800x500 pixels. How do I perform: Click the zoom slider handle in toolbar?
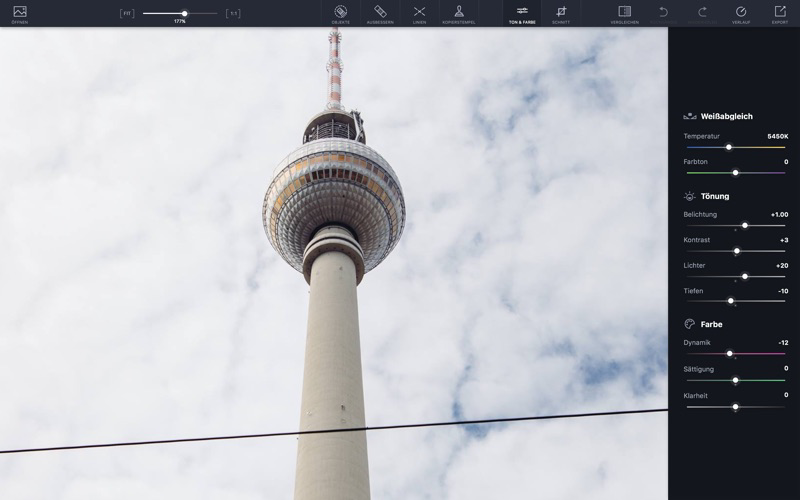click(185, 13)
